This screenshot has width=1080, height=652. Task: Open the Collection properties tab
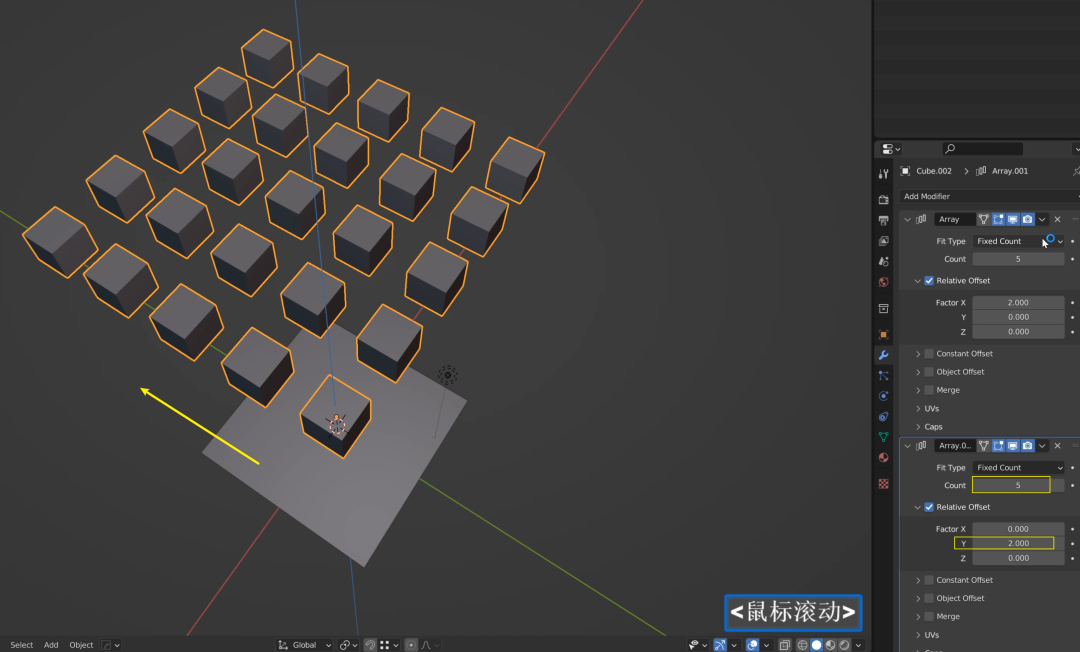pyautogui.click(x=884, y=308)
